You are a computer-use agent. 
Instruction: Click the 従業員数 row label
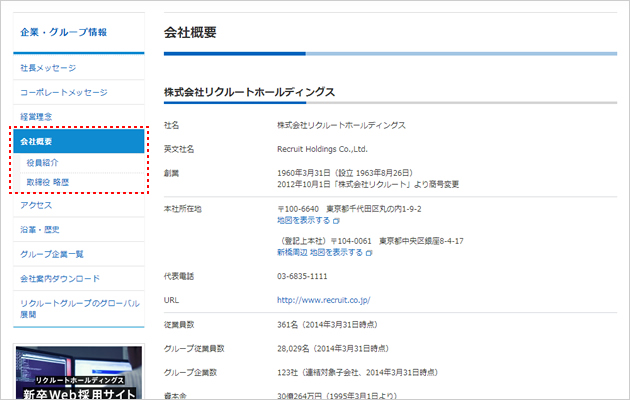tap(179, 324)
